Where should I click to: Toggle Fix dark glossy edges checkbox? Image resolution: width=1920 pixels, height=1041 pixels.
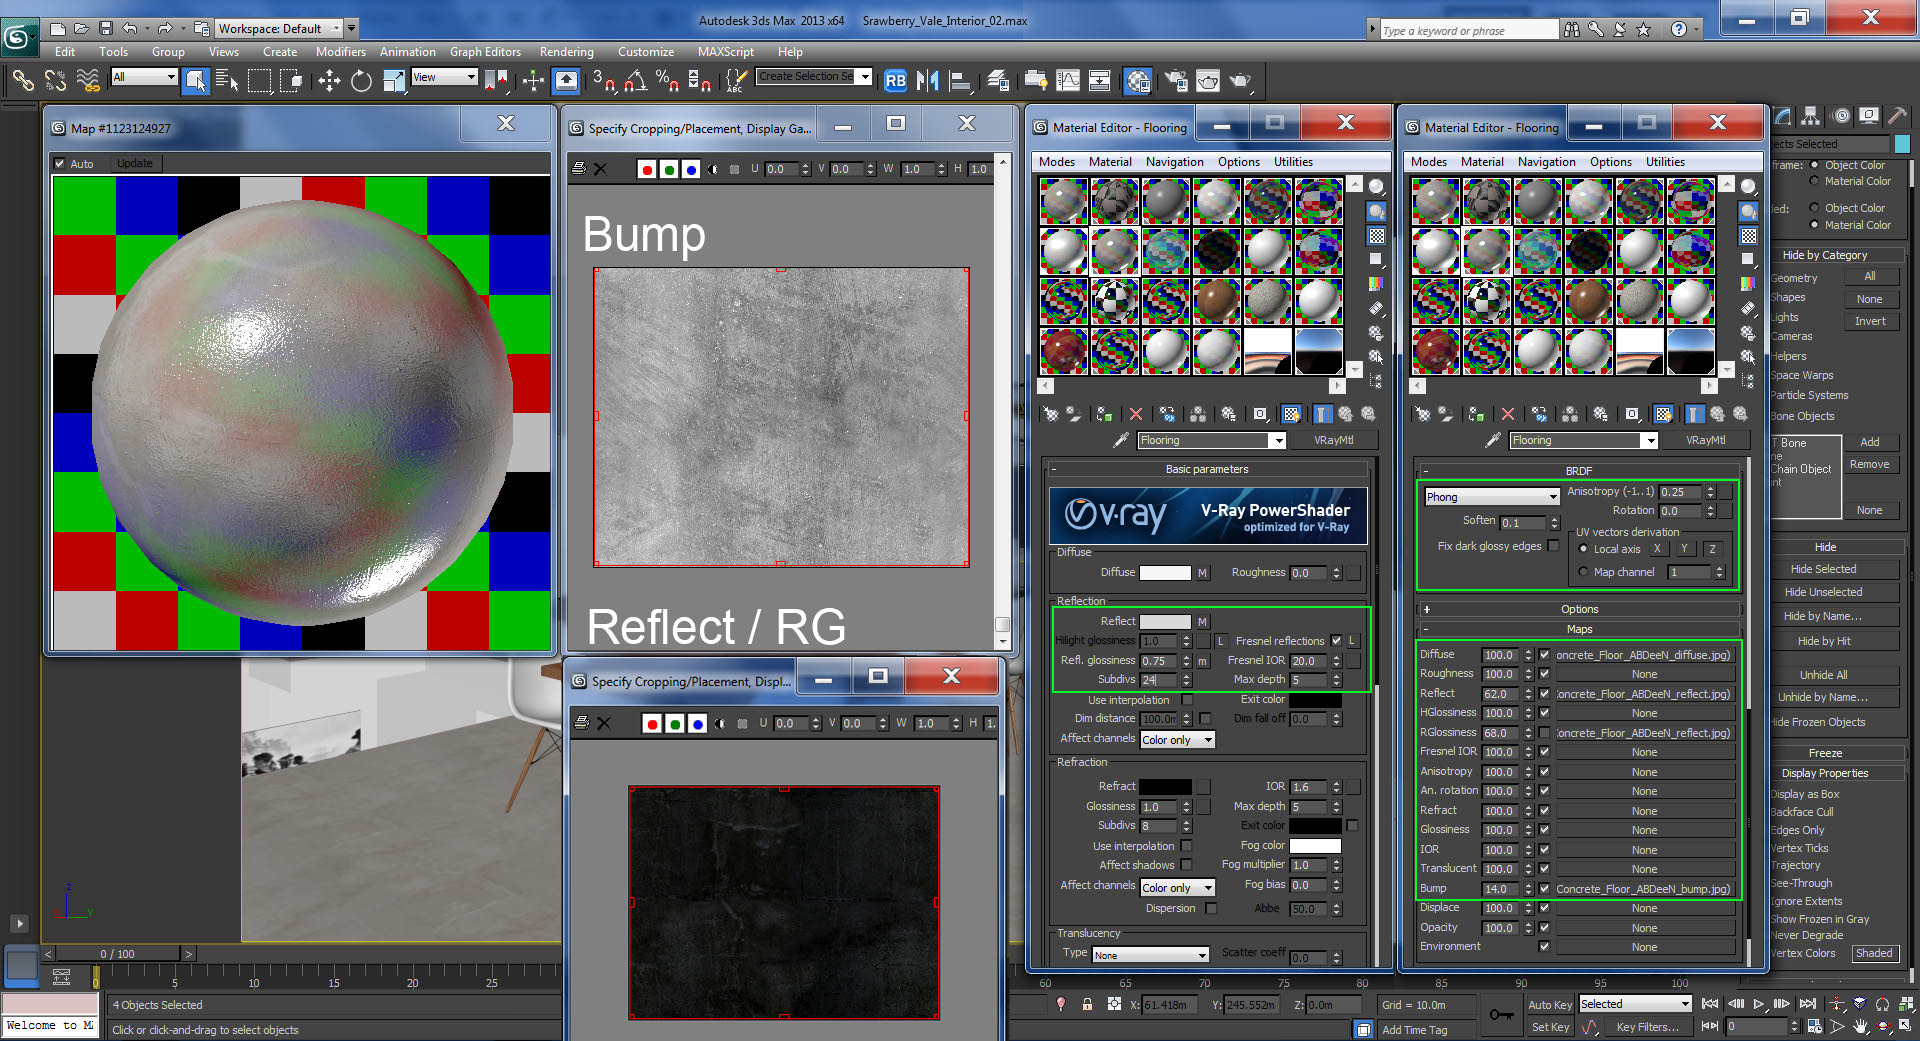click(1553, 546)
